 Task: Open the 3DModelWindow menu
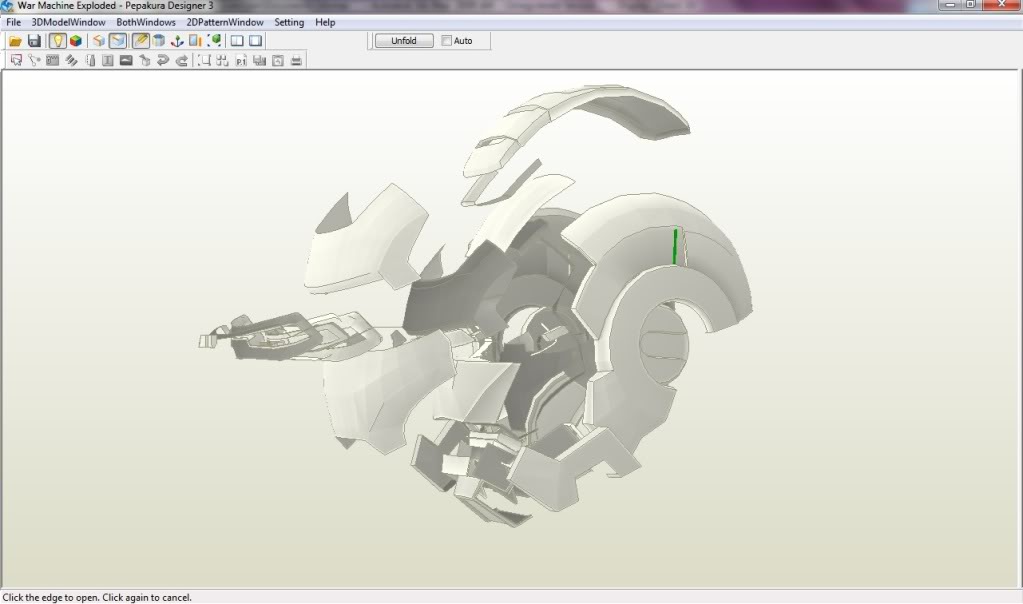point(69,22)
